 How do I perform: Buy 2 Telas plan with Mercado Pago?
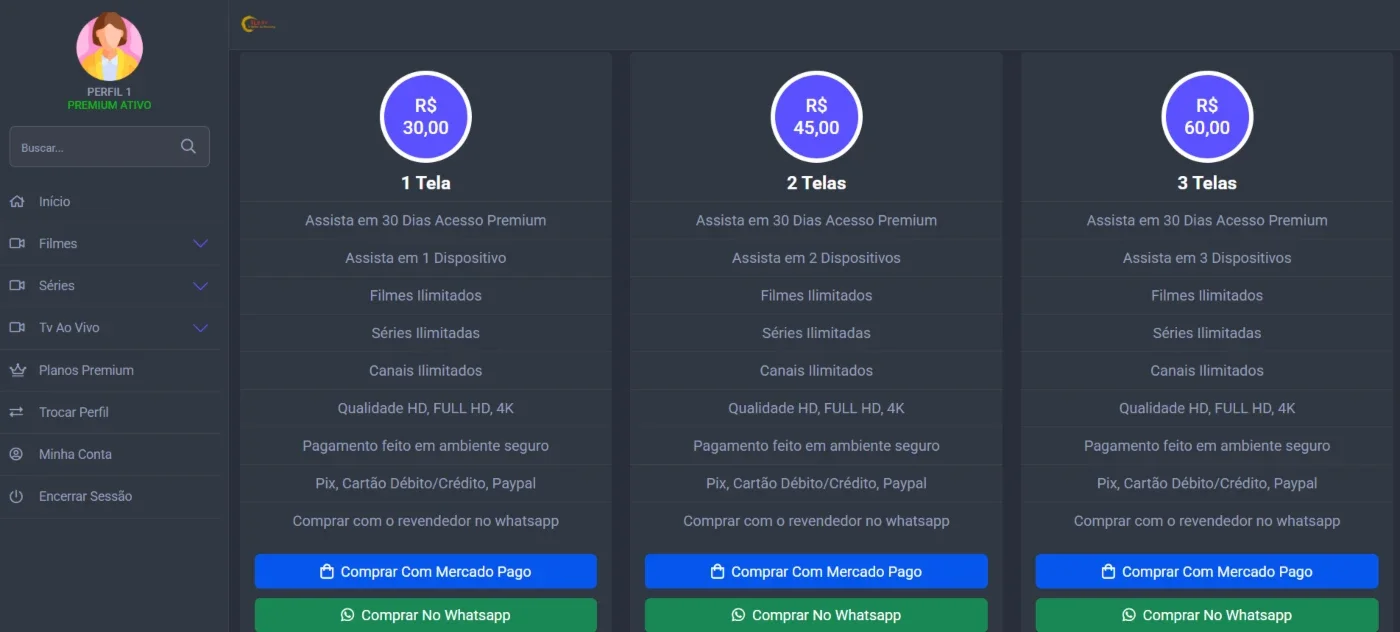(x=816, y=572)
